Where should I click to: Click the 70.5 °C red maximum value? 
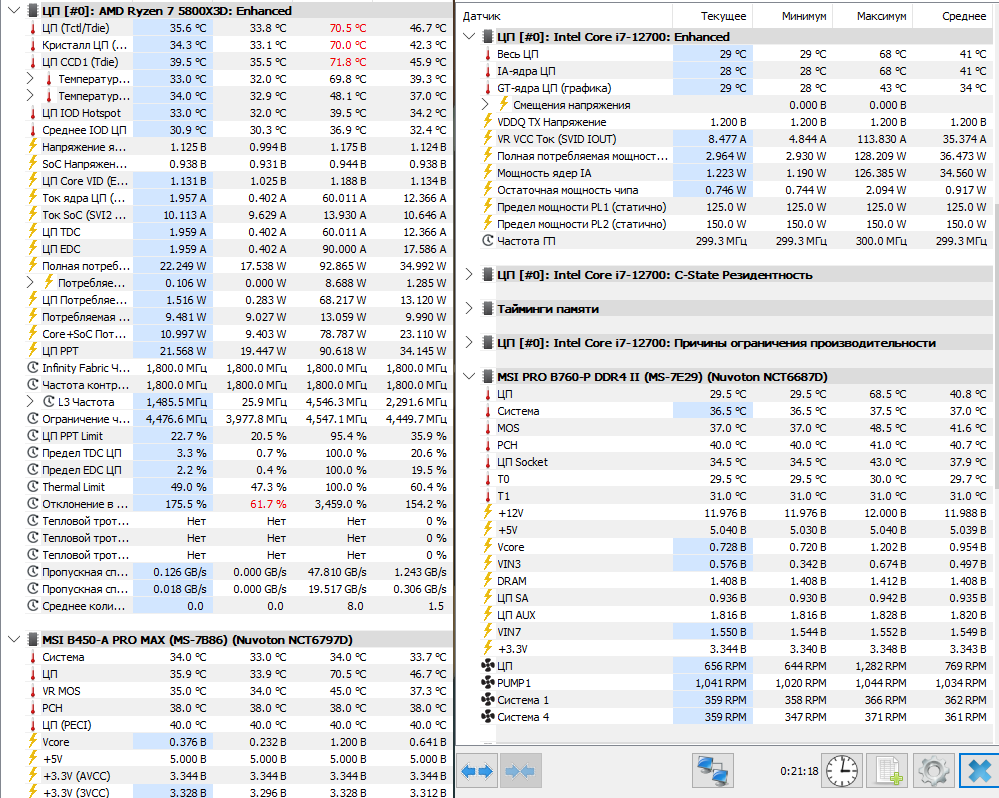point(348,28)
